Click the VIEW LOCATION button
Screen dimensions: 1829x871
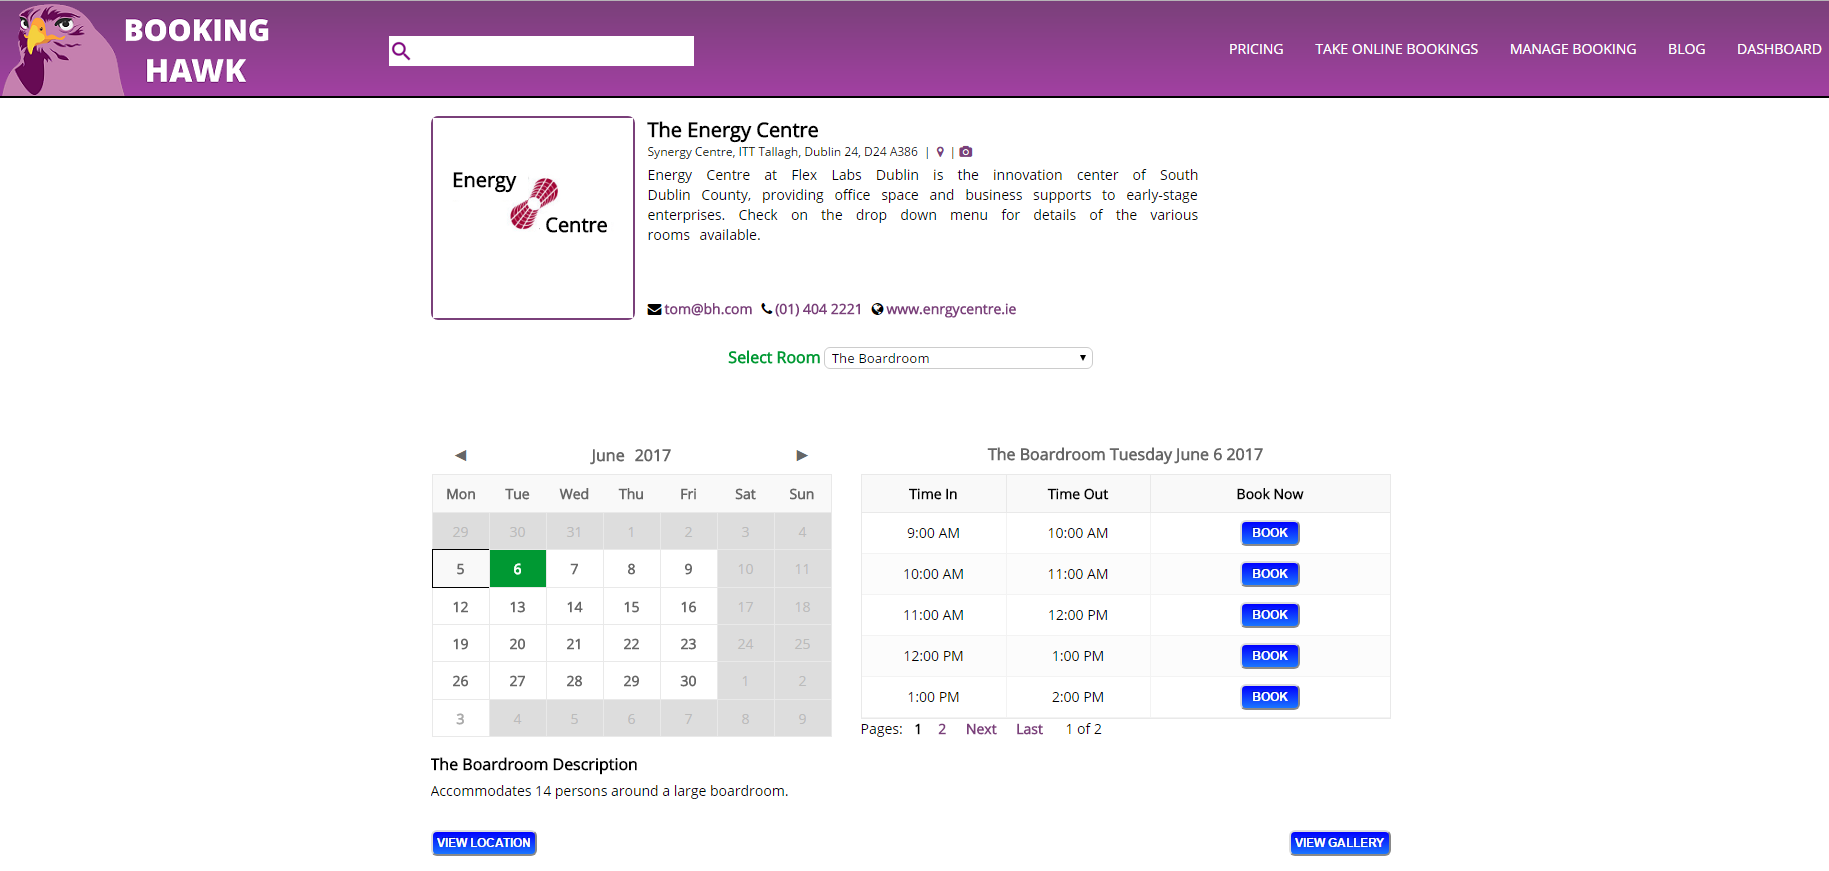tap(484, 843)
